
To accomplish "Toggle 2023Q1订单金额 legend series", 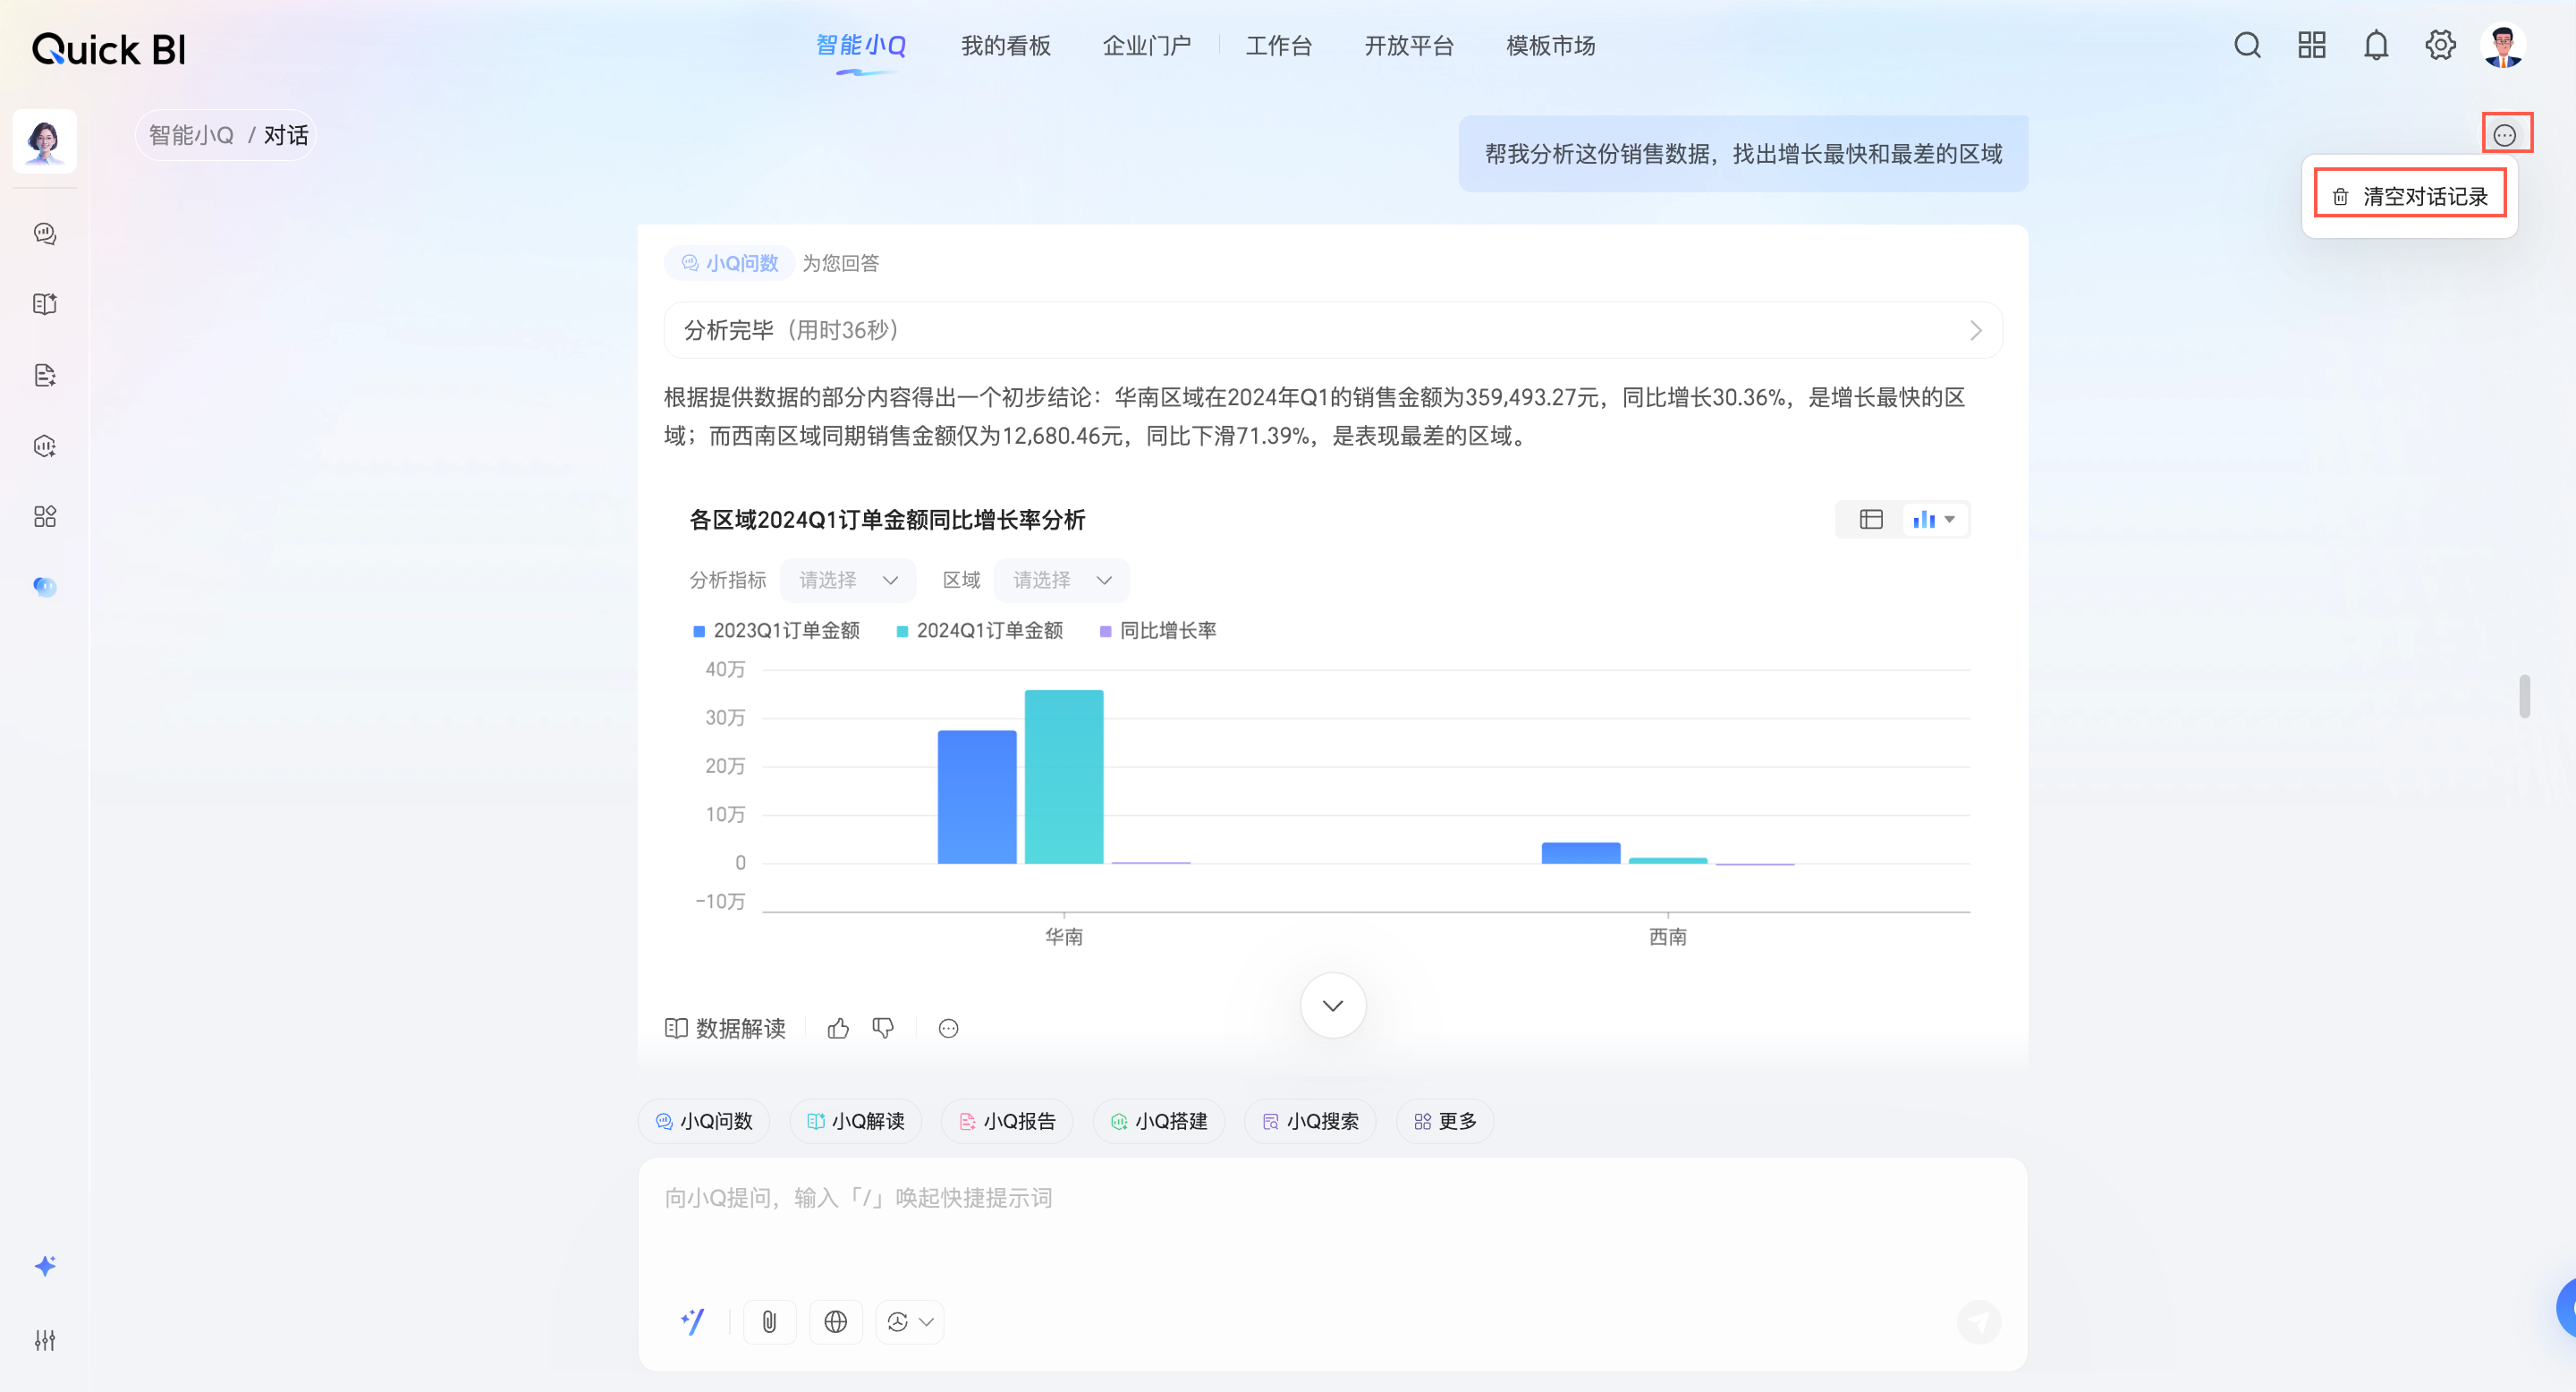I will 776,631.
